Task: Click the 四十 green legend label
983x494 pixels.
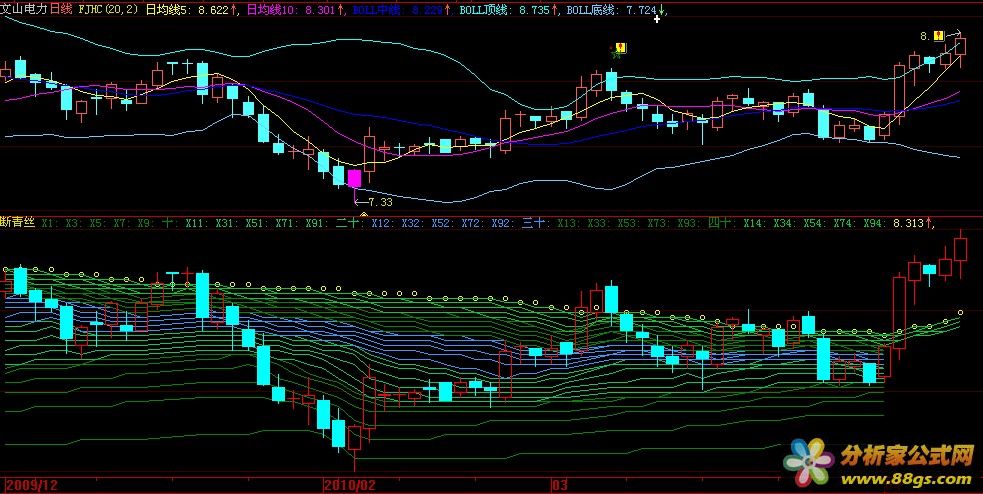Action: coord(720,223)
